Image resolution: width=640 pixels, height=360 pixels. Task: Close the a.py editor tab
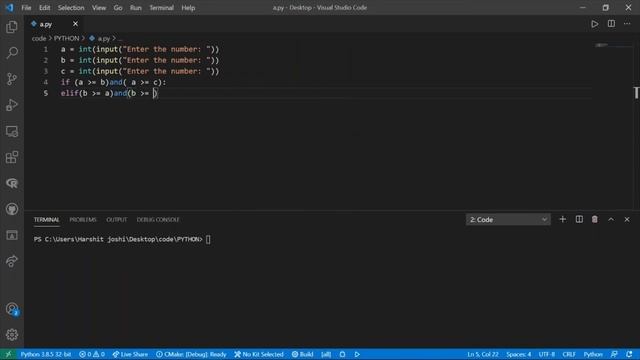click(75, 24)
